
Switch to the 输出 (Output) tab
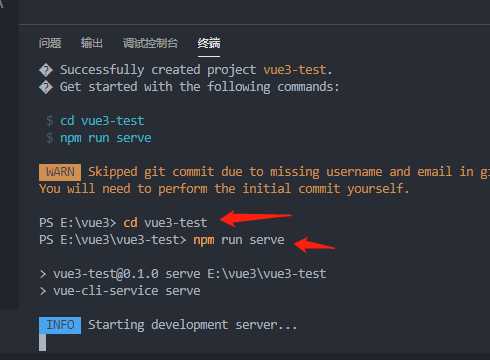coord(92,43)
